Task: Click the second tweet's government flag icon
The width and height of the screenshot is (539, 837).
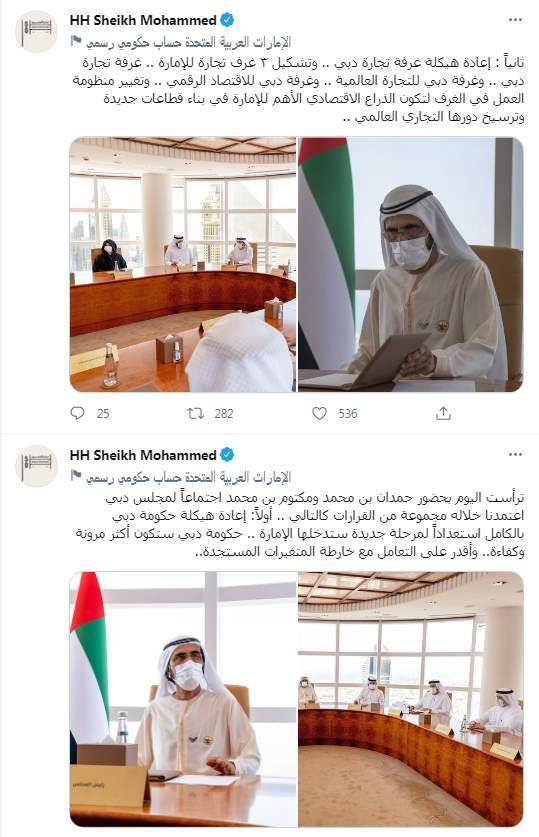Action: tap(76, 475)
